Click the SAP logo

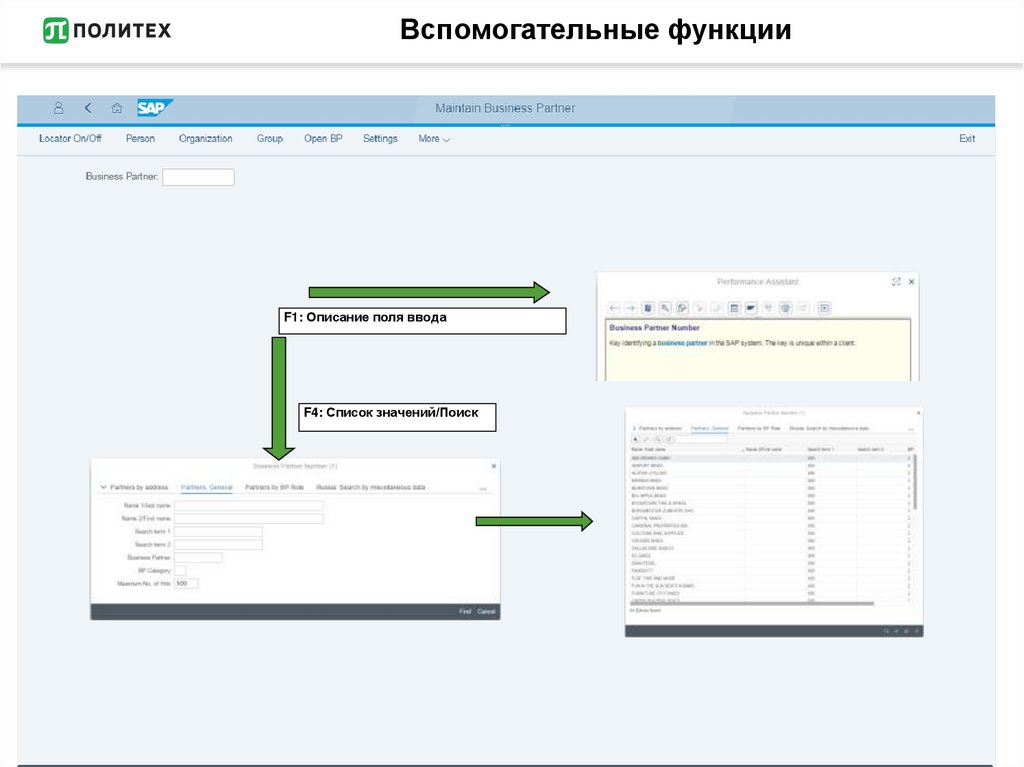click(155, 108)
